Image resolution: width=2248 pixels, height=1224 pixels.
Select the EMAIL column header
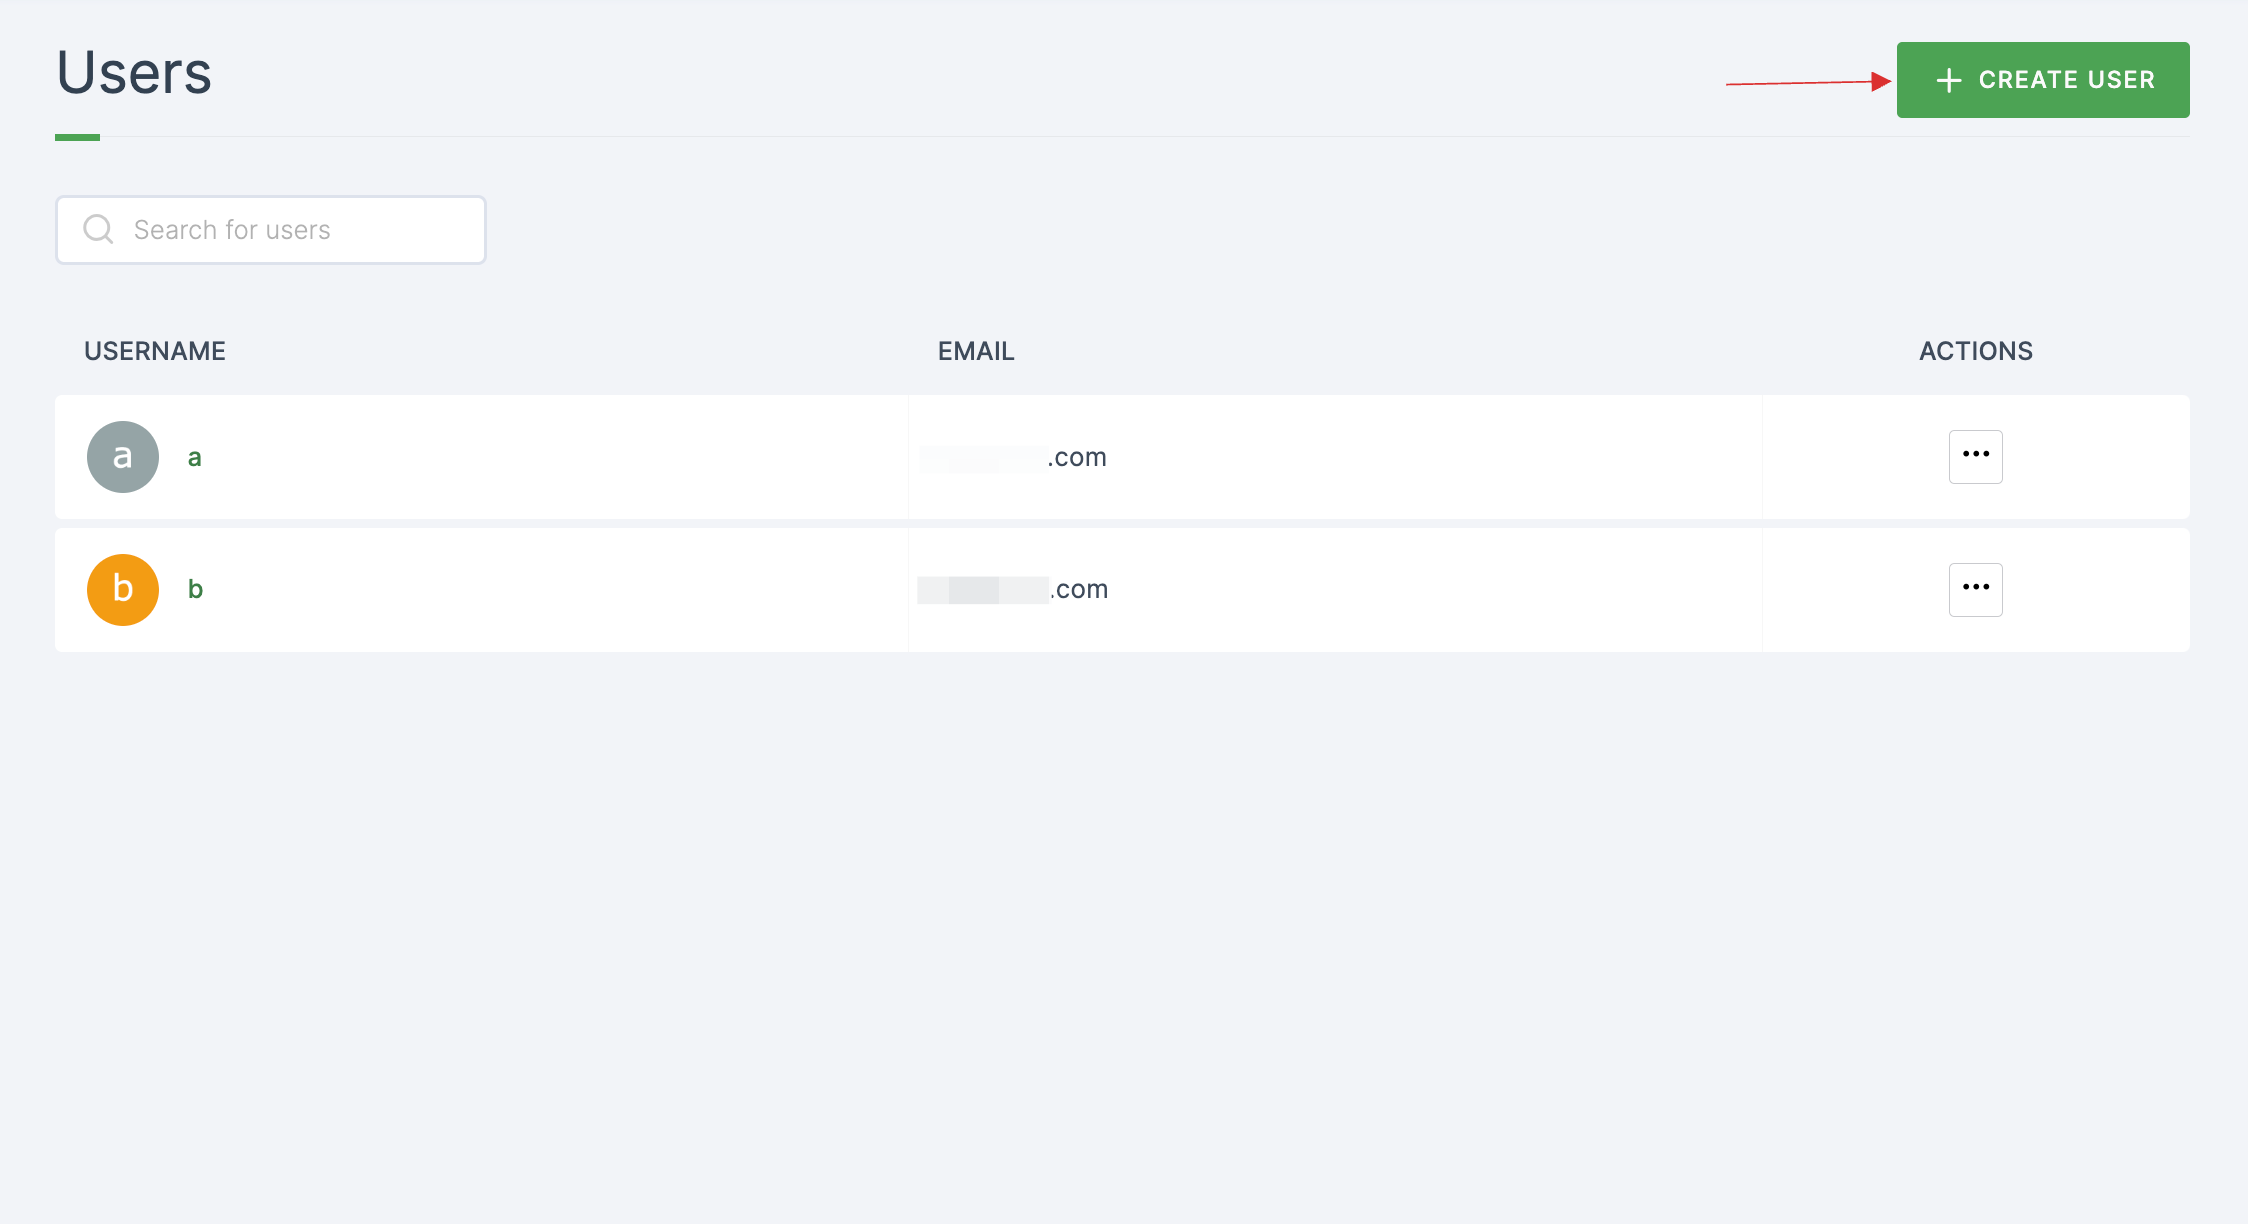tap(976, 350)
